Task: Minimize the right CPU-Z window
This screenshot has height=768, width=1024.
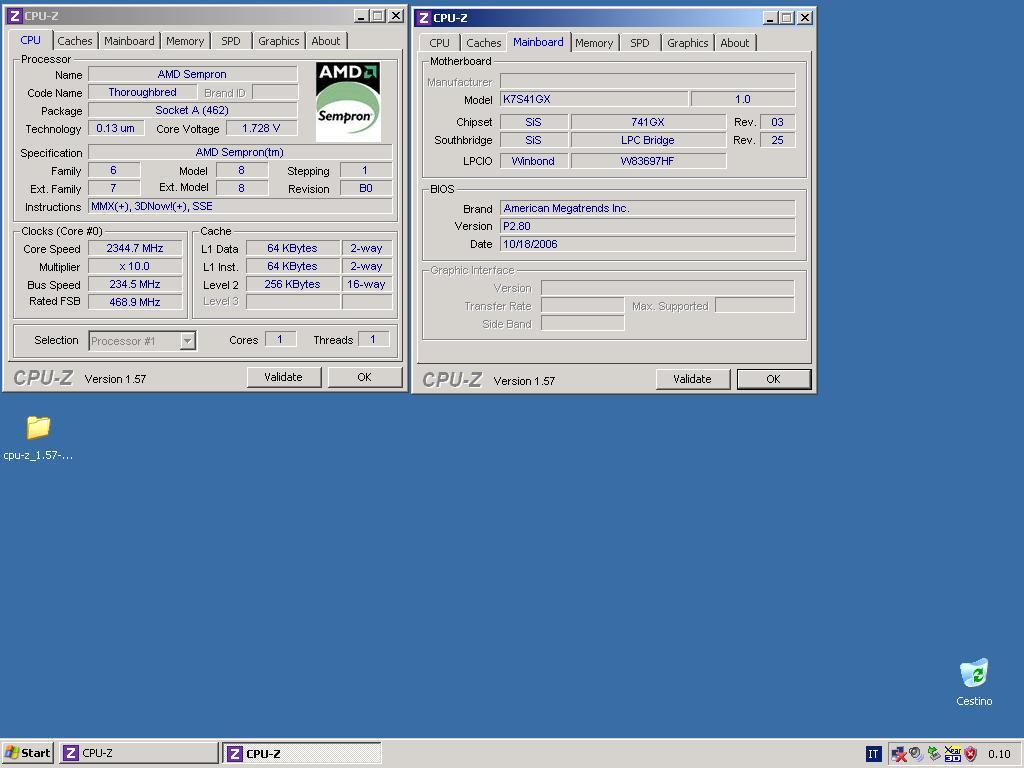Action: [771, 18]
